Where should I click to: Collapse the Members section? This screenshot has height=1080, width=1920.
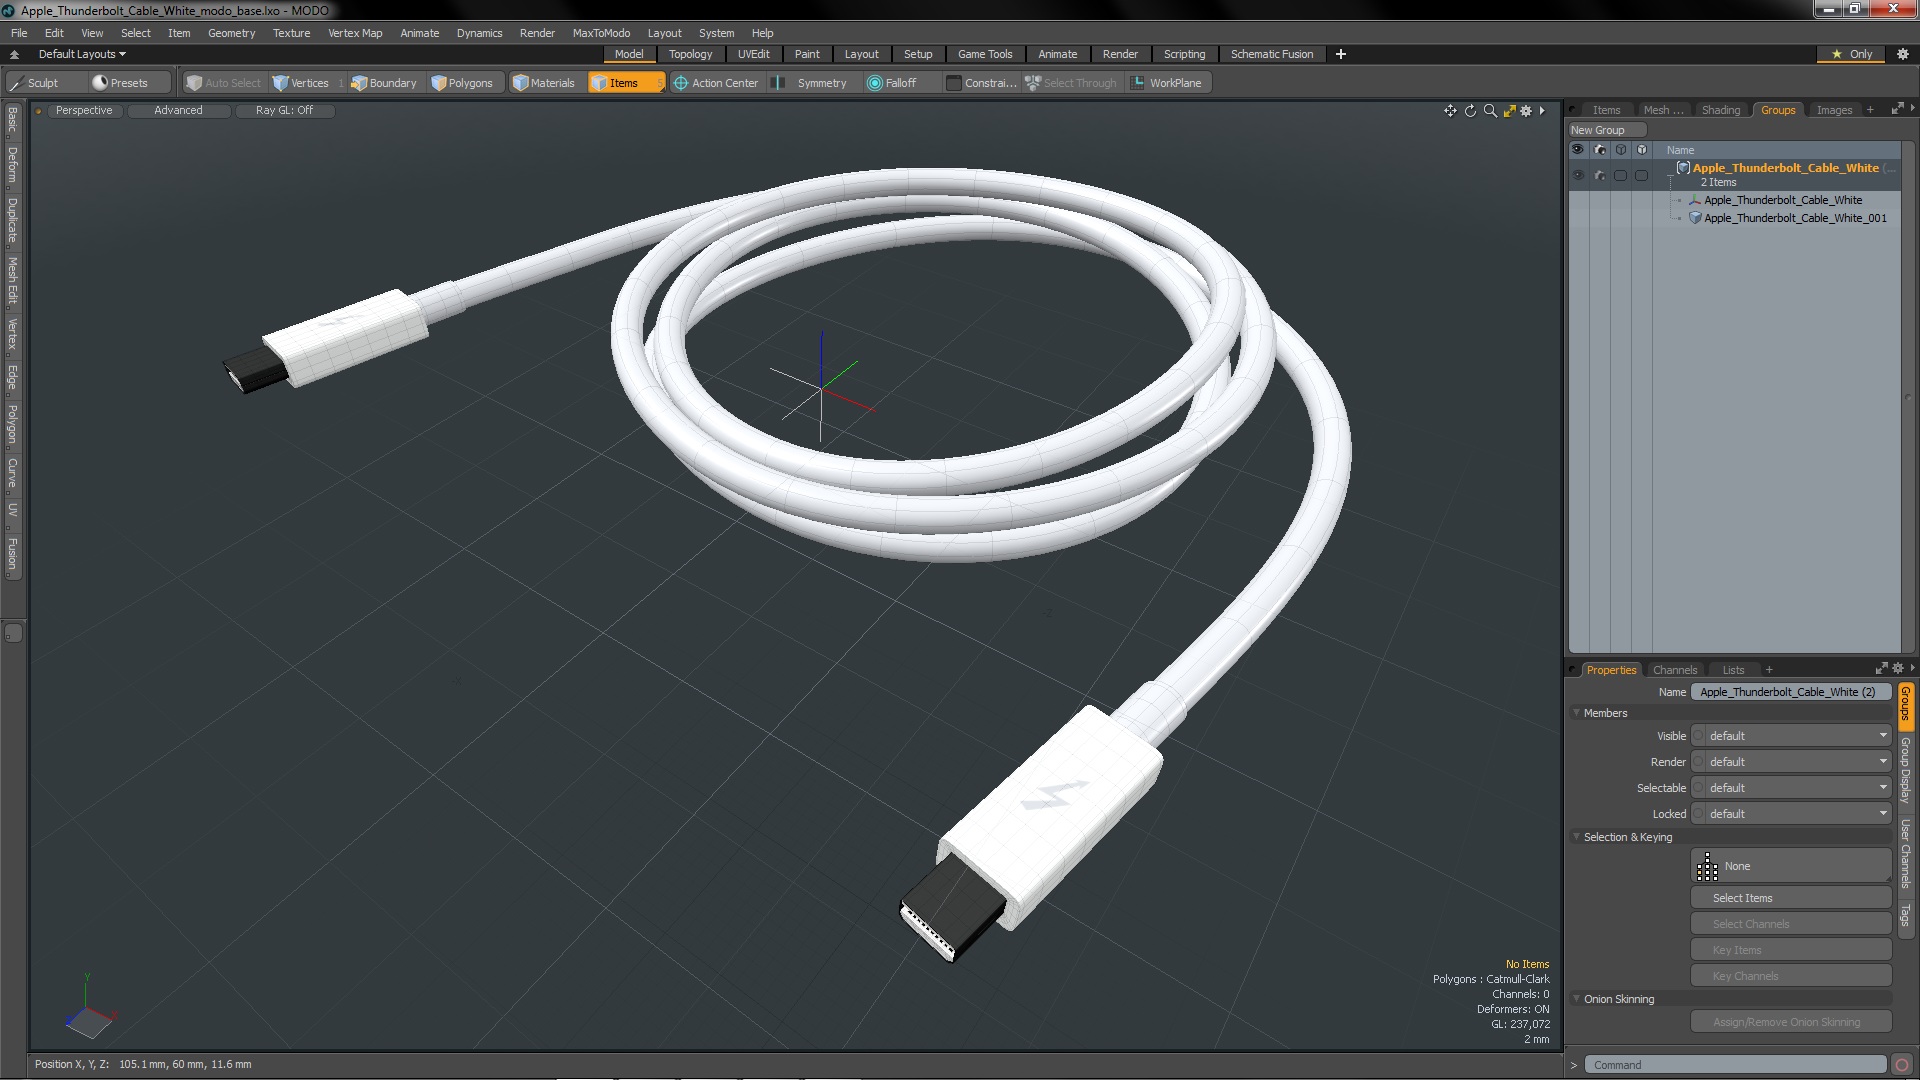[1577, 713]
